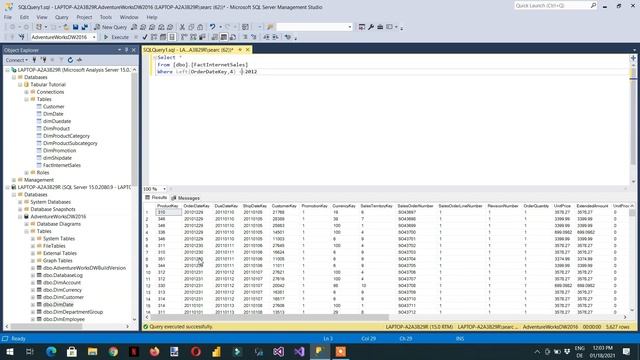This screenshot has width=640, height=360.
Task: Click the OrderDateKey column header
Action: tap(196, 206)
